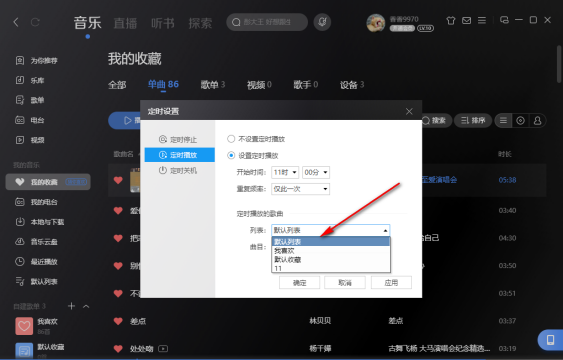Unlike the song 差点 heart icon

click(118, 321)
